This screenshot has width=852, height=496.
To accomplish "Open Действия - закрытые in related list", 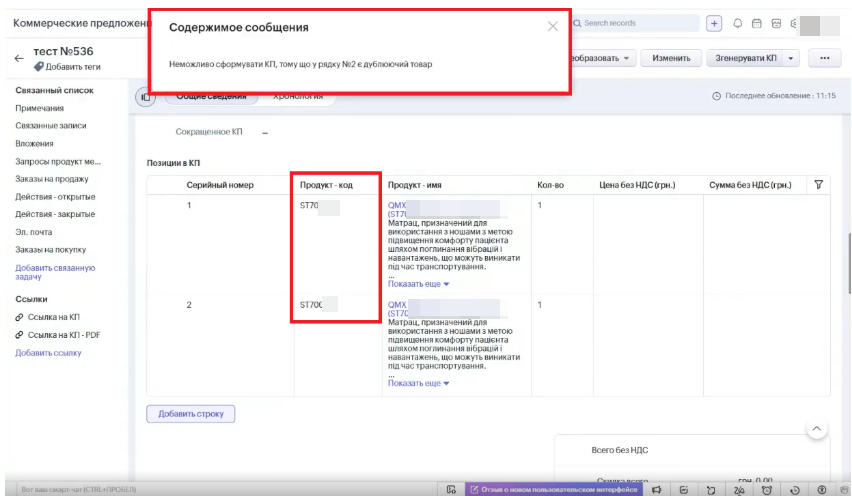I will [x=55, y=214].
